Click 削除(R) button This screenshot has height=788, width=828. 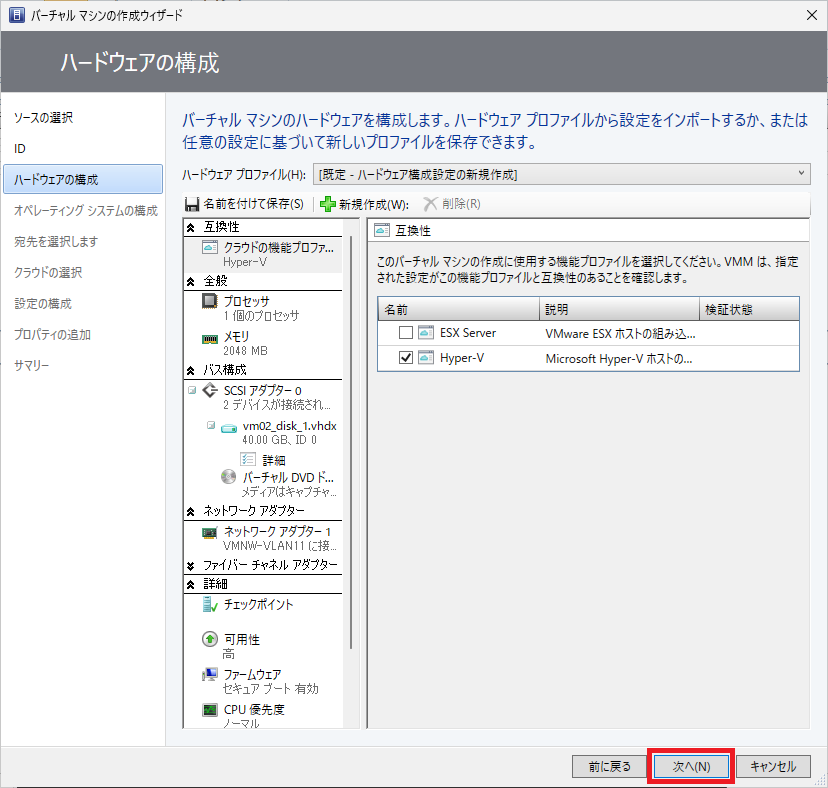[452, 204]
